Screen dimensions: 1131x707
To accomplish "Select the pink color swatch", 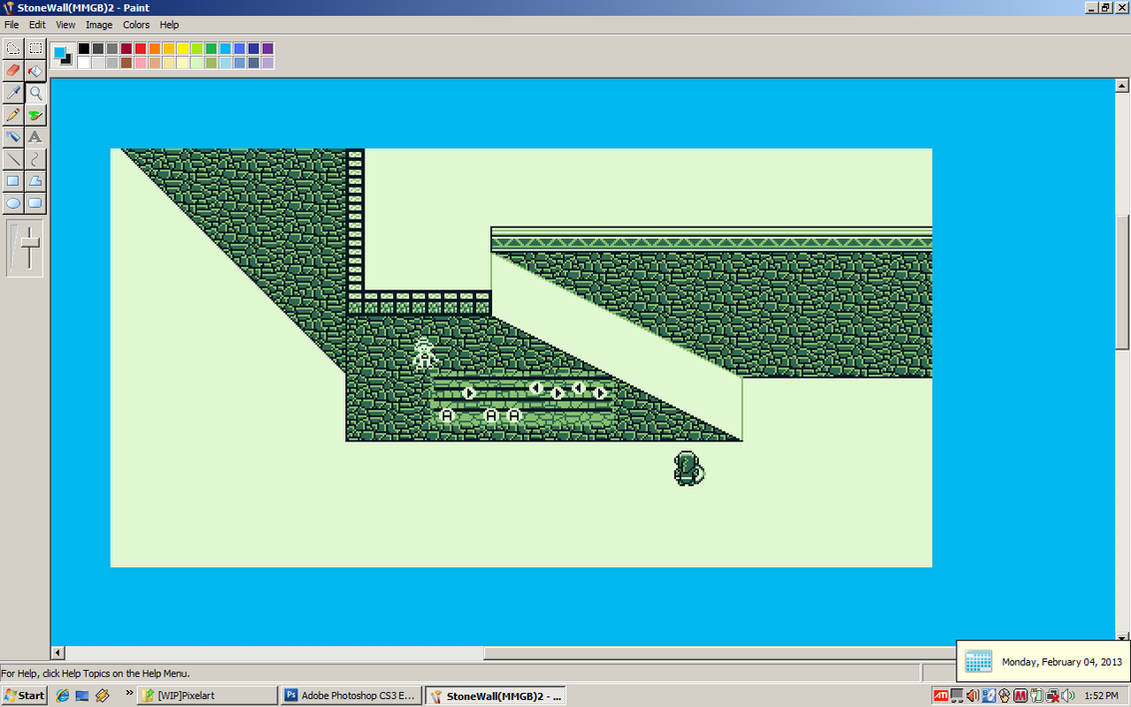I will coord(141,63).
